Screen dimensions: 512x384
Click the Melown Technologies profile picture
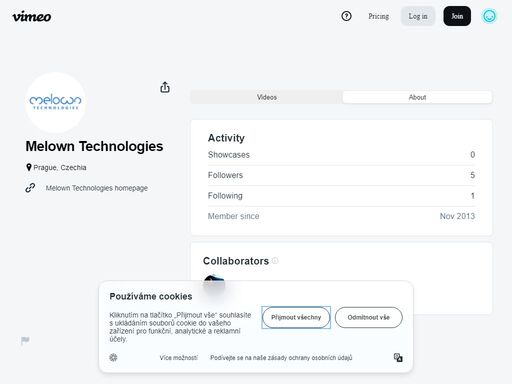tap(55, 102)
